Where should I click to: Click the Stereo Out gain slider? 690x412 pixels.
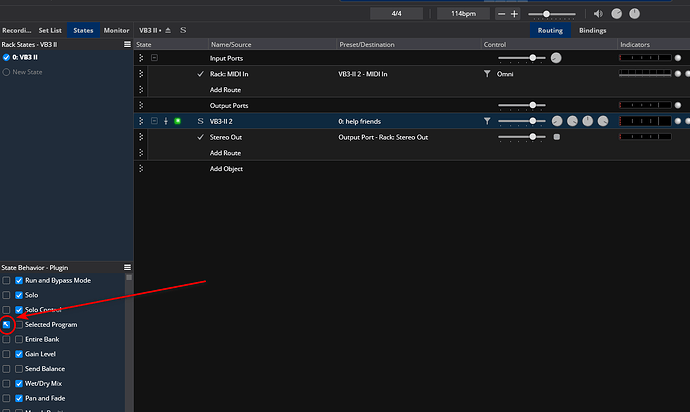click(x=522, y=137)
